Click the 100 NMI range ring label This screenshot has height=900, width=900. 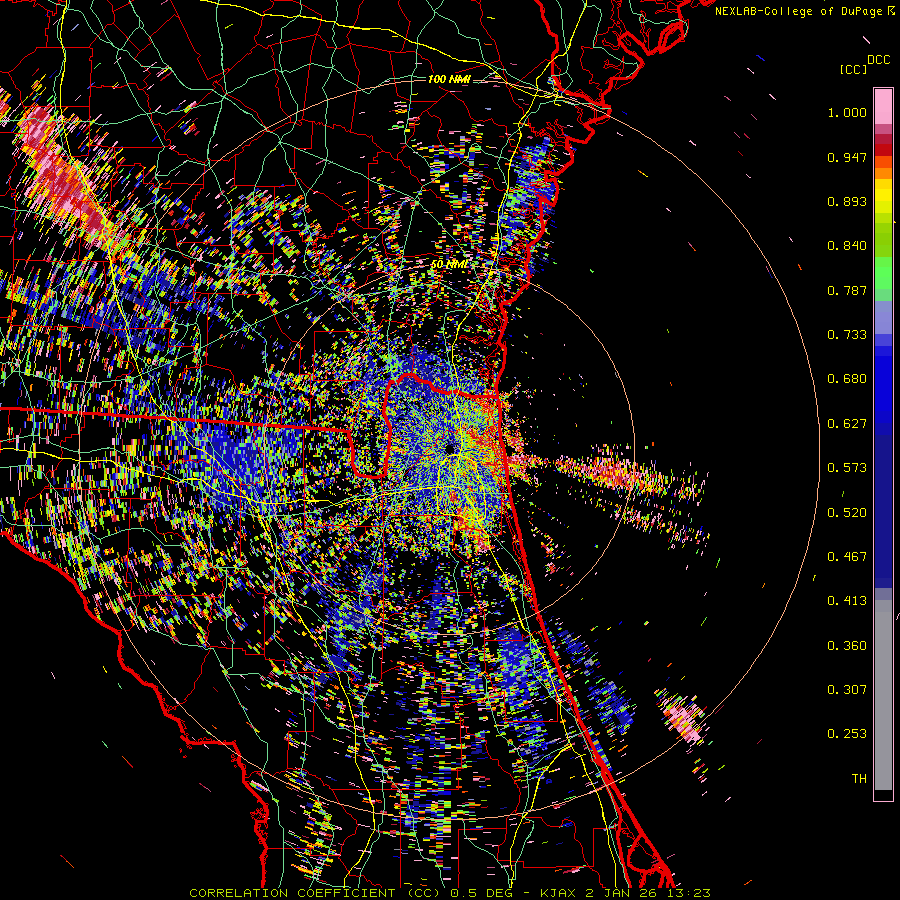[449, 79]
